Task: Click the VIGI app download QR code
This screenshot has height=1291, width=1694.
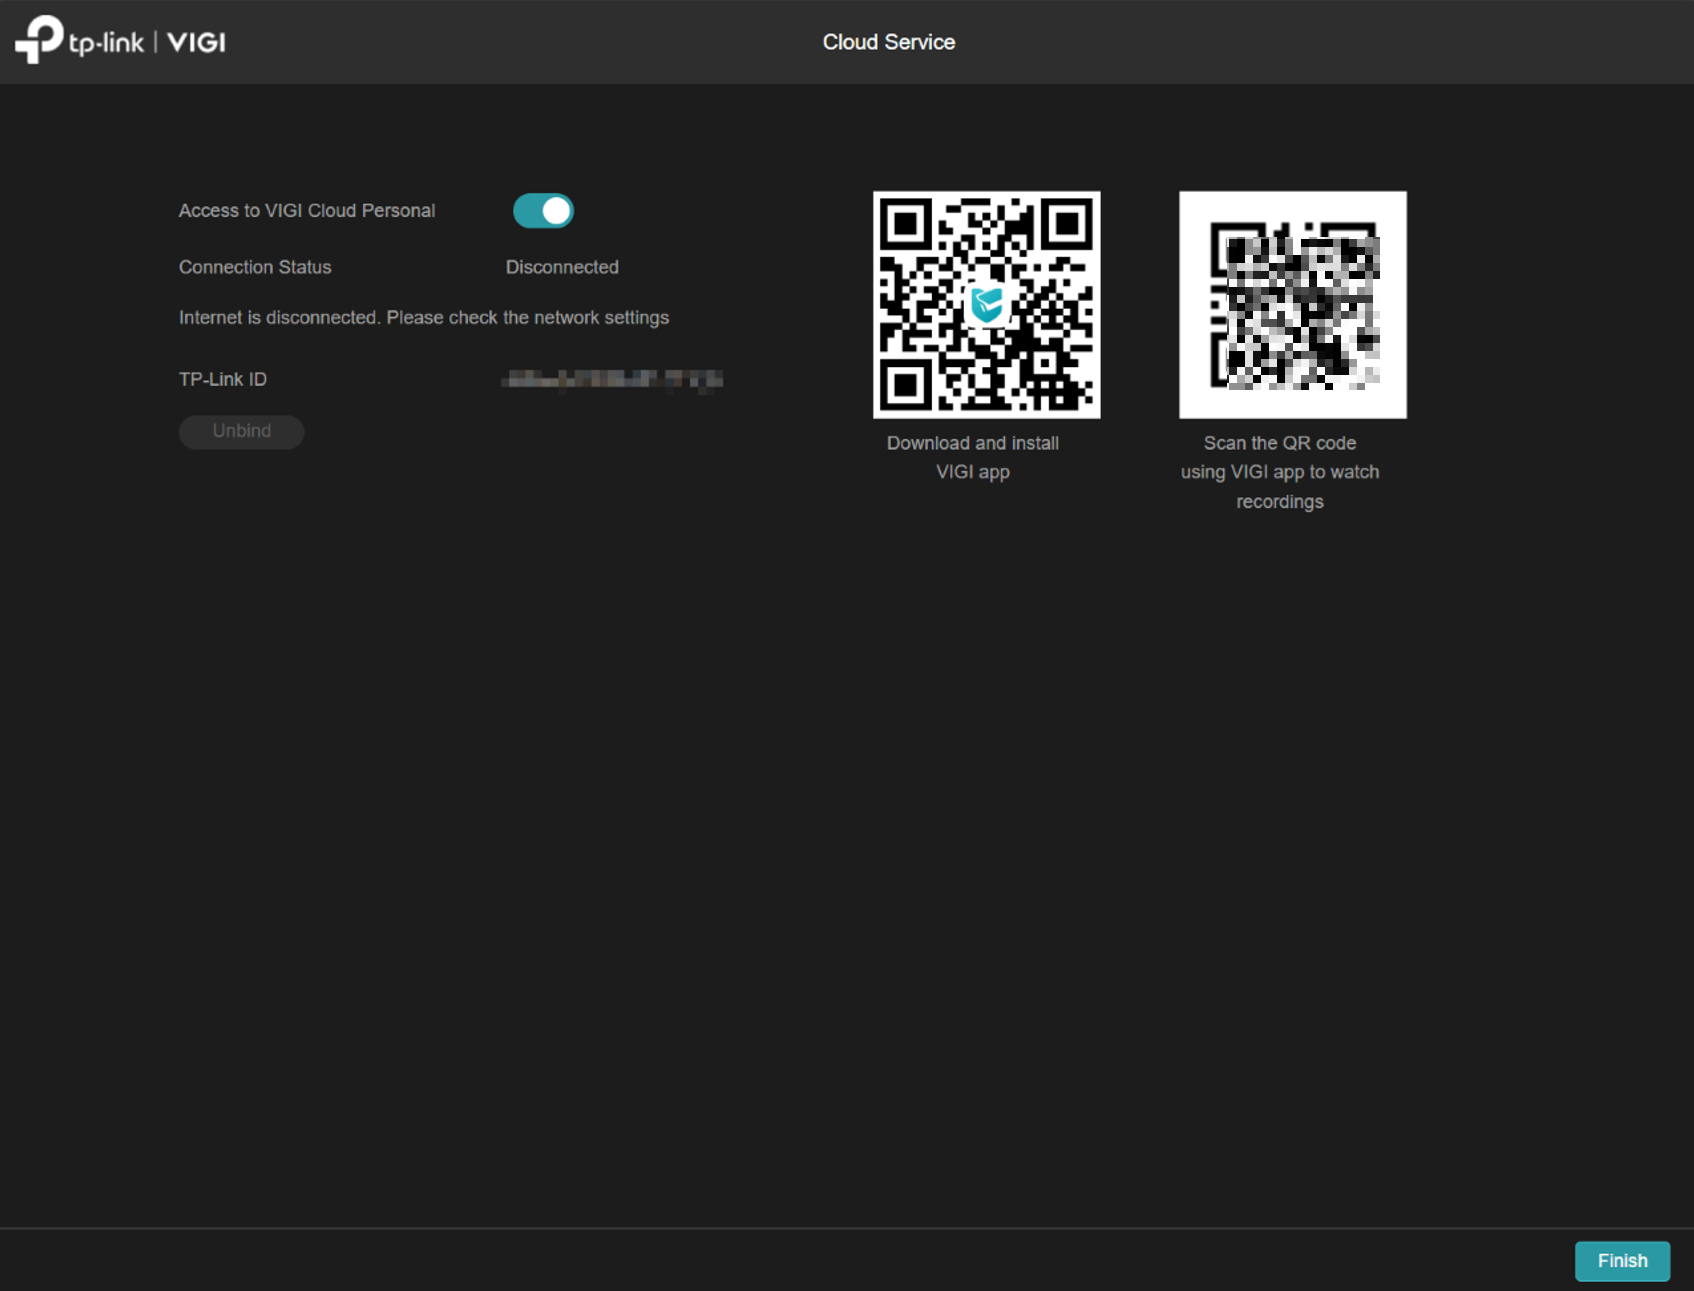Action: (x=986, y=305)
